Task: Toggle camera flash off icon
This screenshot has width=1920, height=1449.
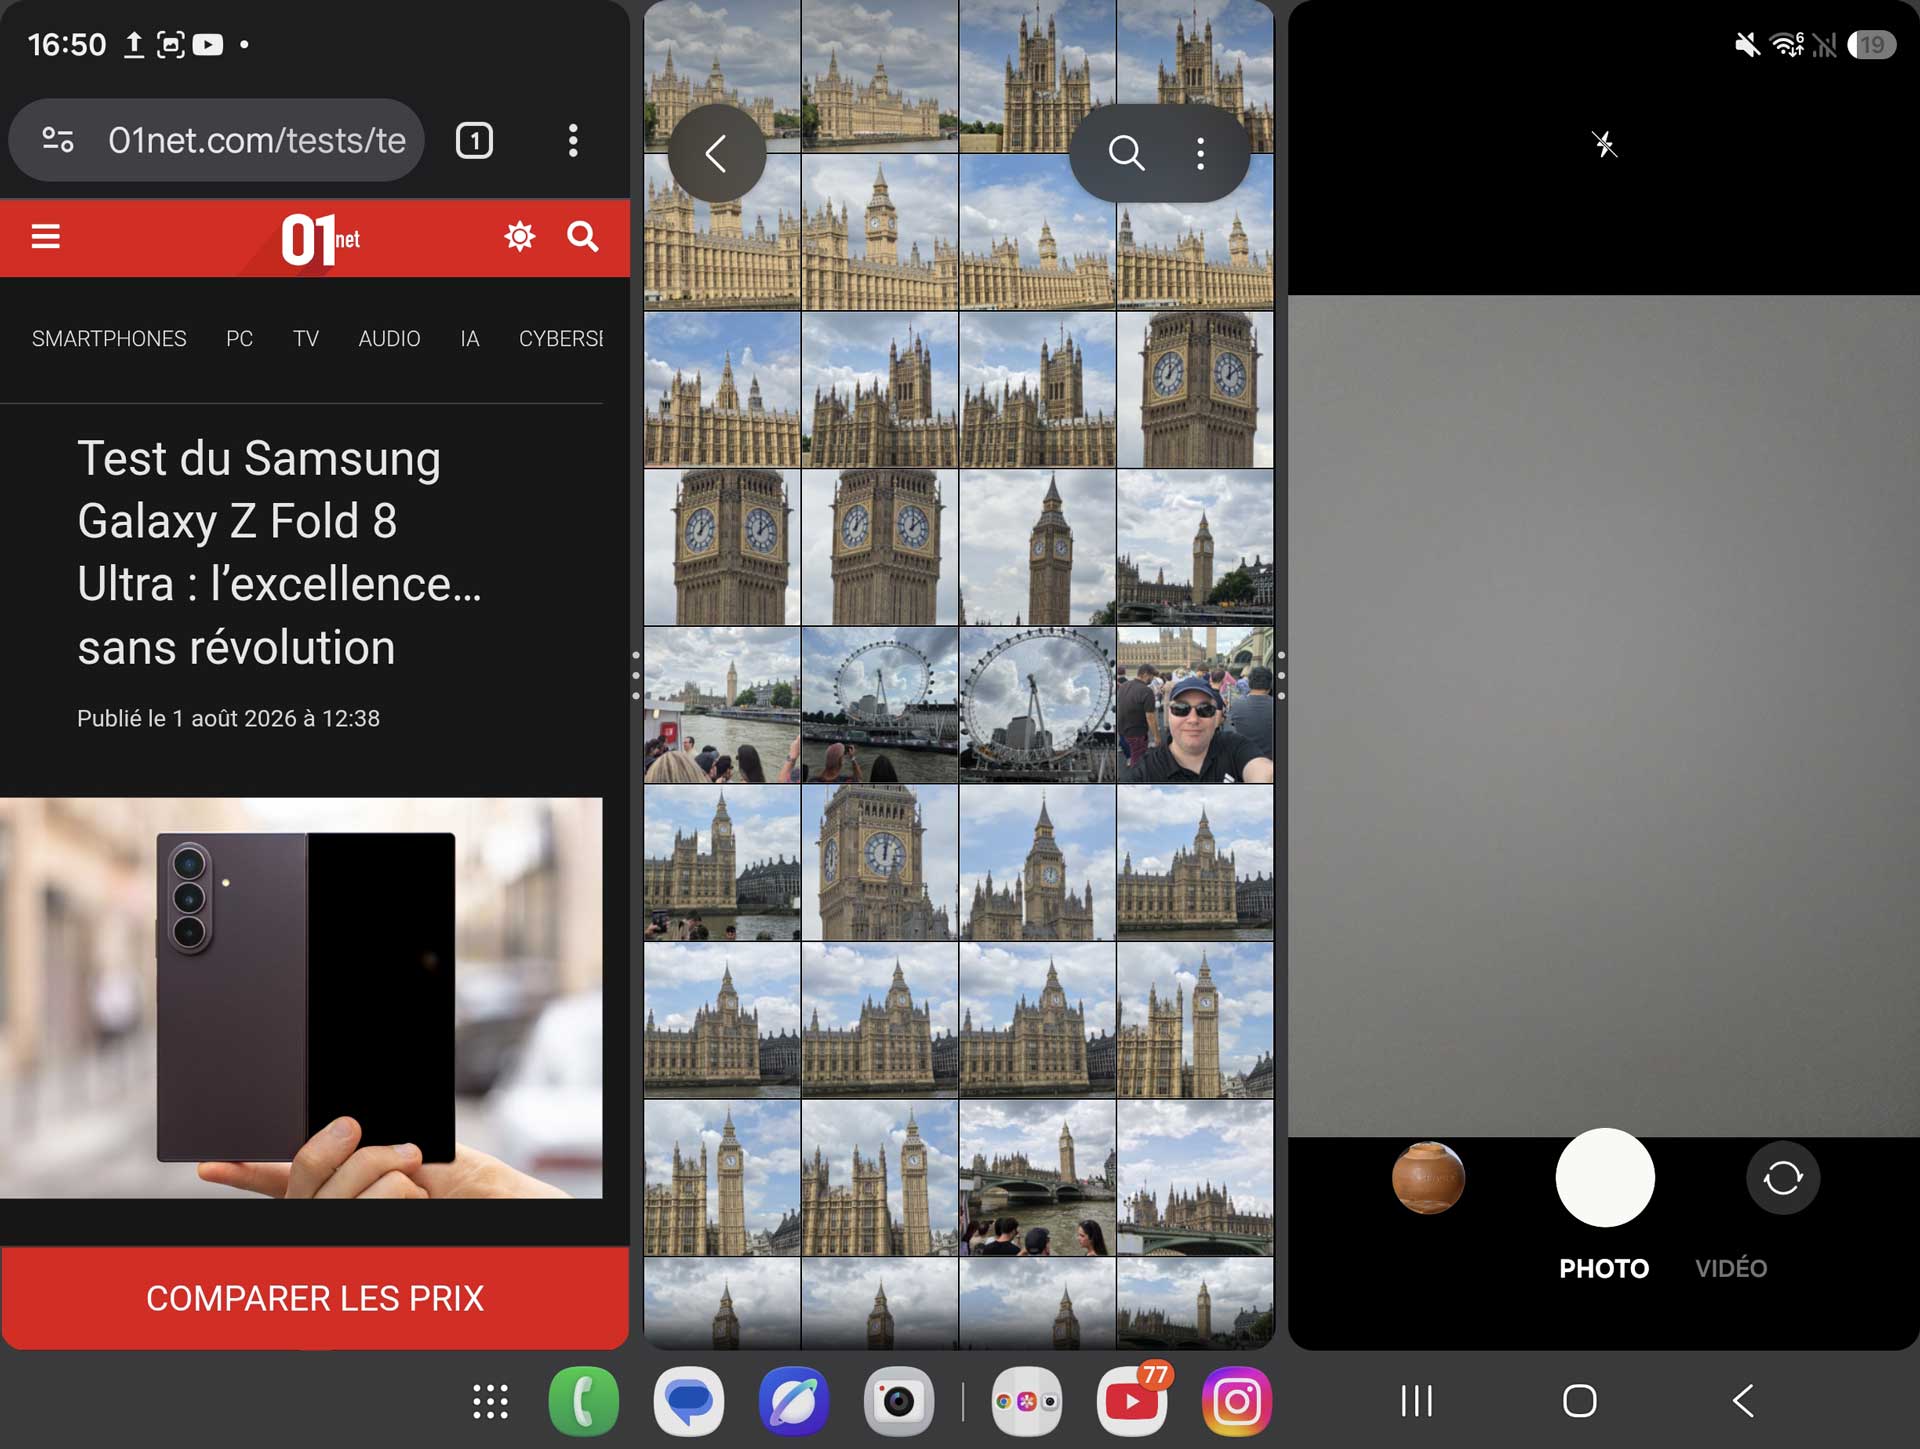Action: click(x=1604, y=144)
